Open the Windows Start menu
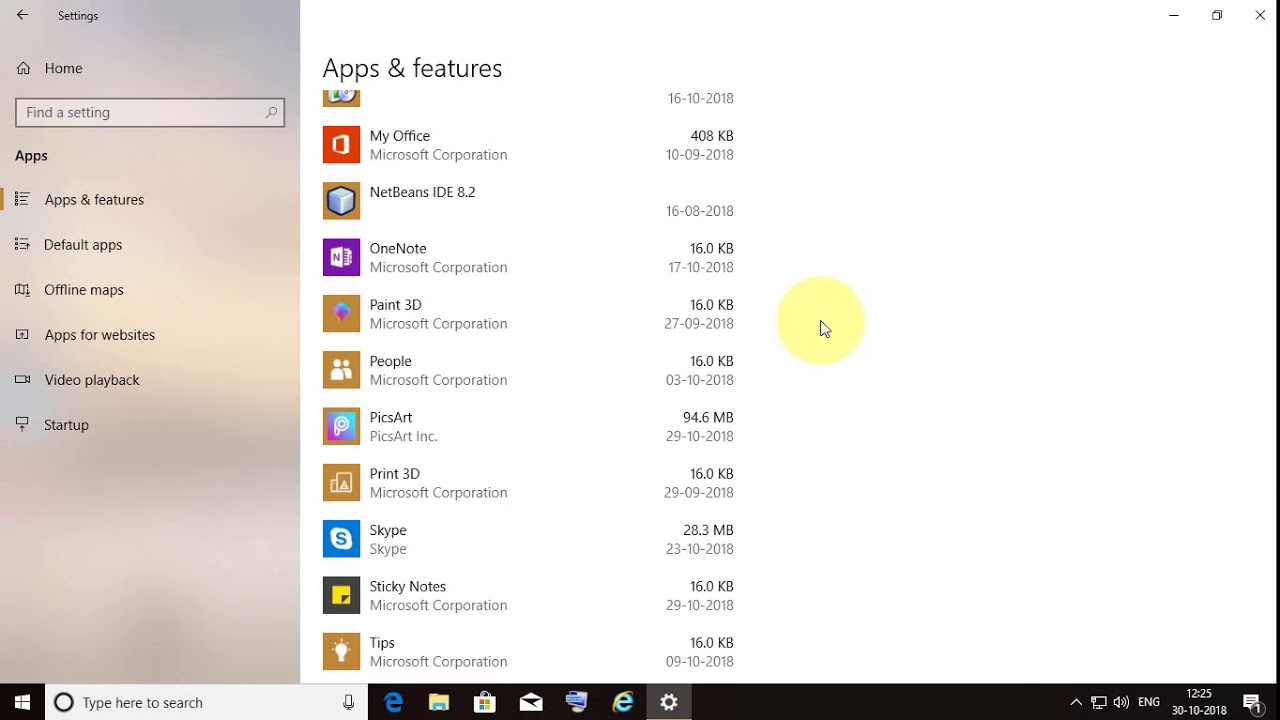Image resolution: width=1280 pixels, height=720 pixels. pos(22,702)
